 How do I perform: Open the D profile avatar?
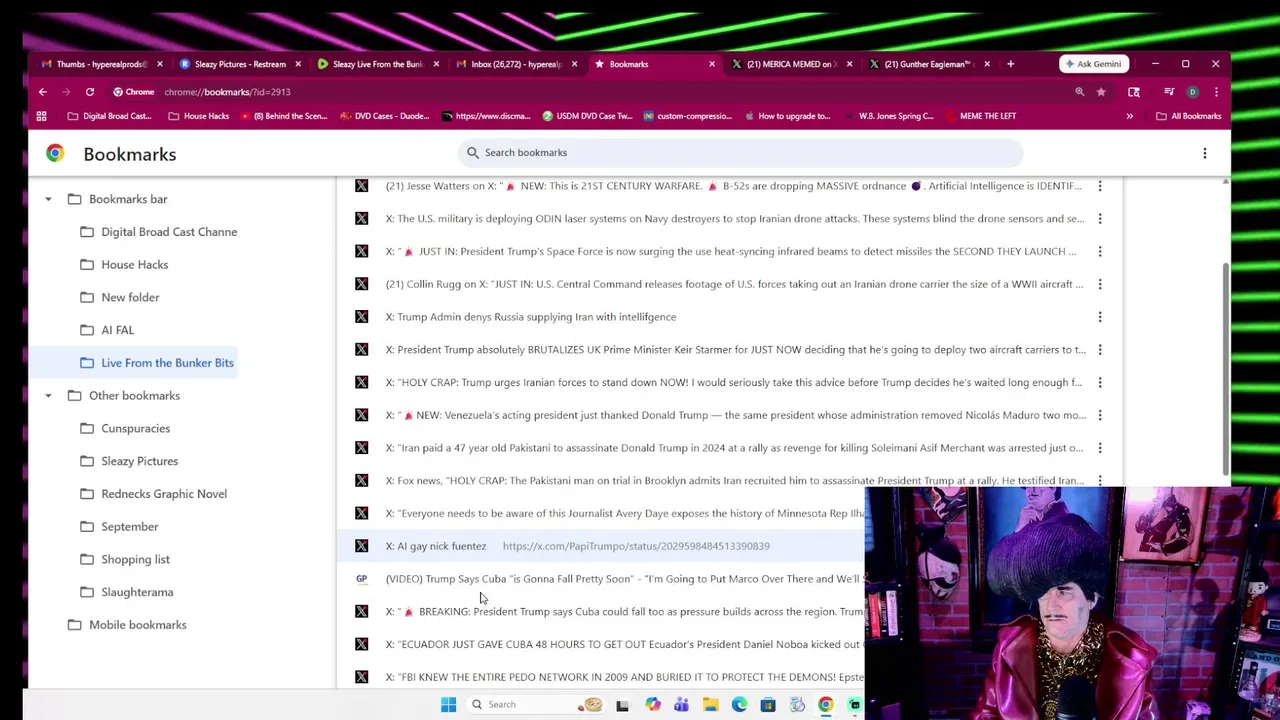(x=1192, y=92)
